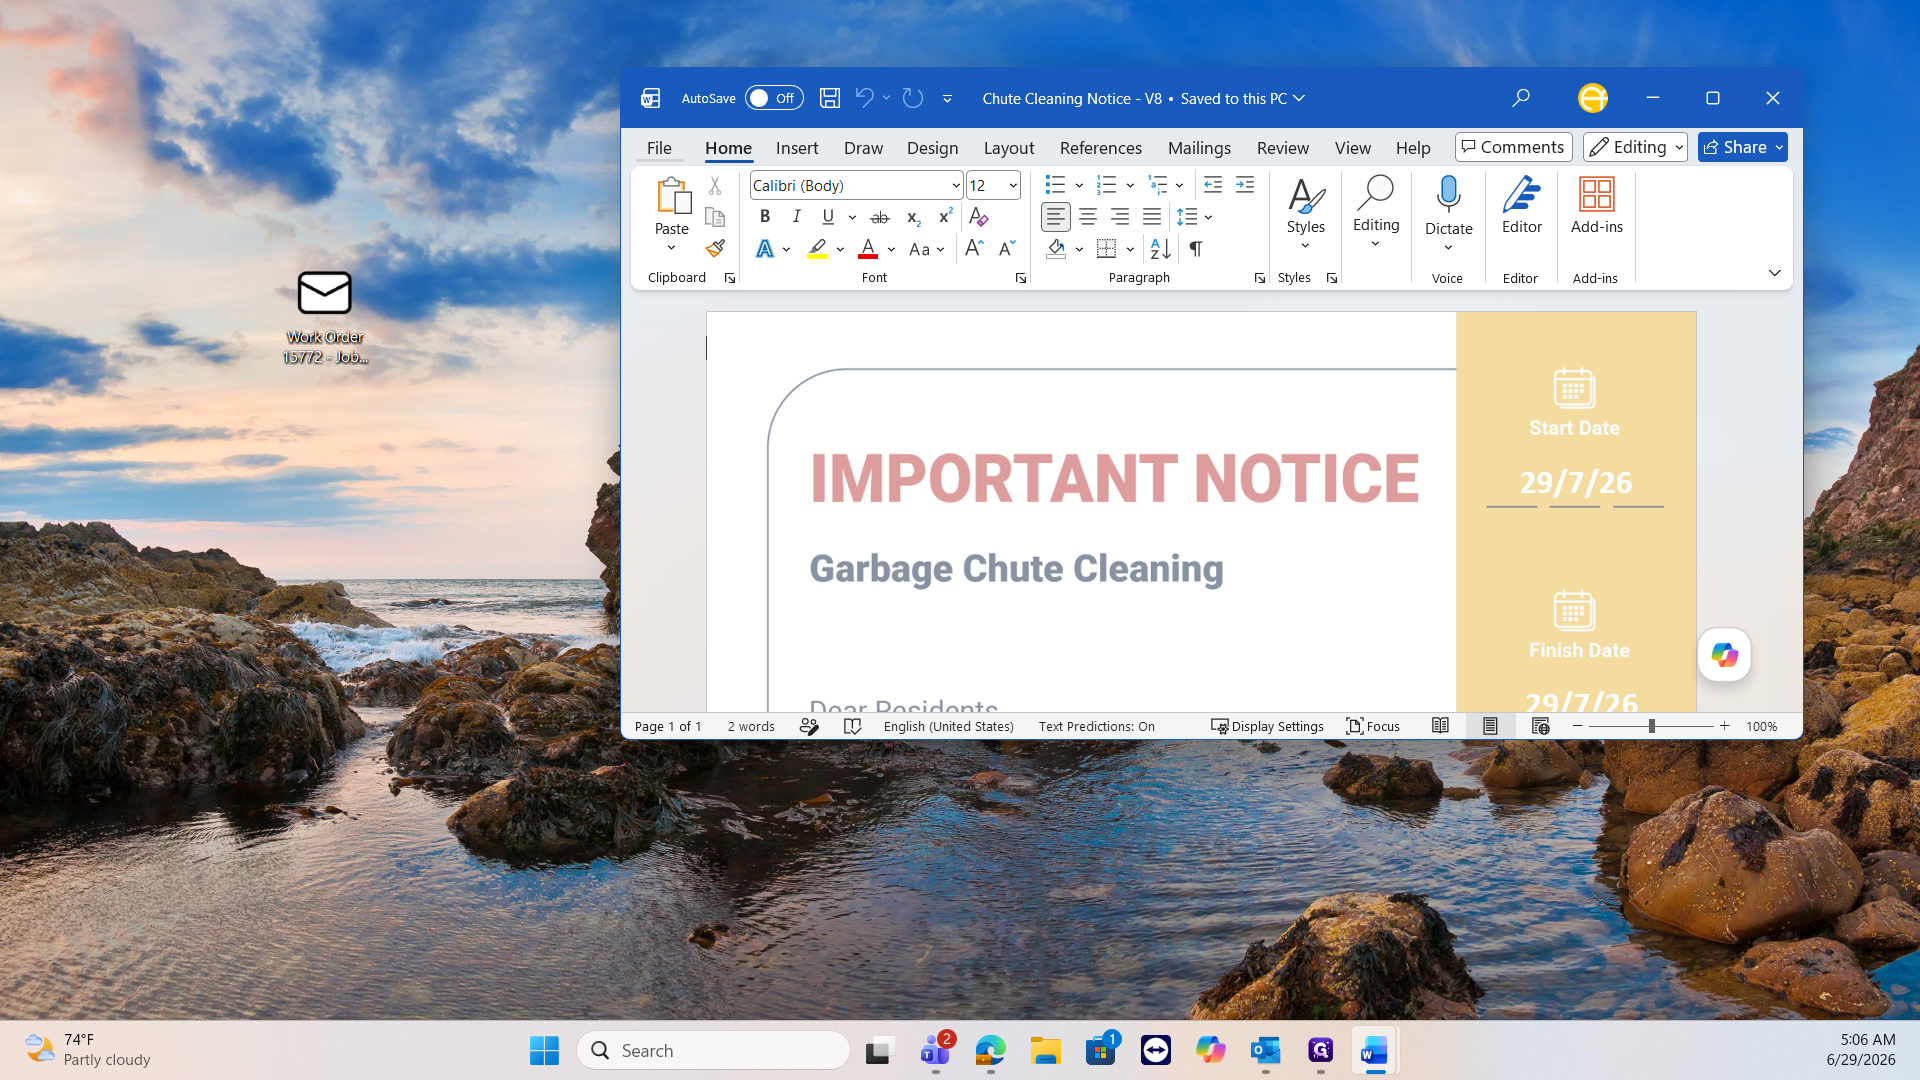
Task: Open Add-ins from the ribbon
Action: pyautogui.click(x=1596, y=206)
